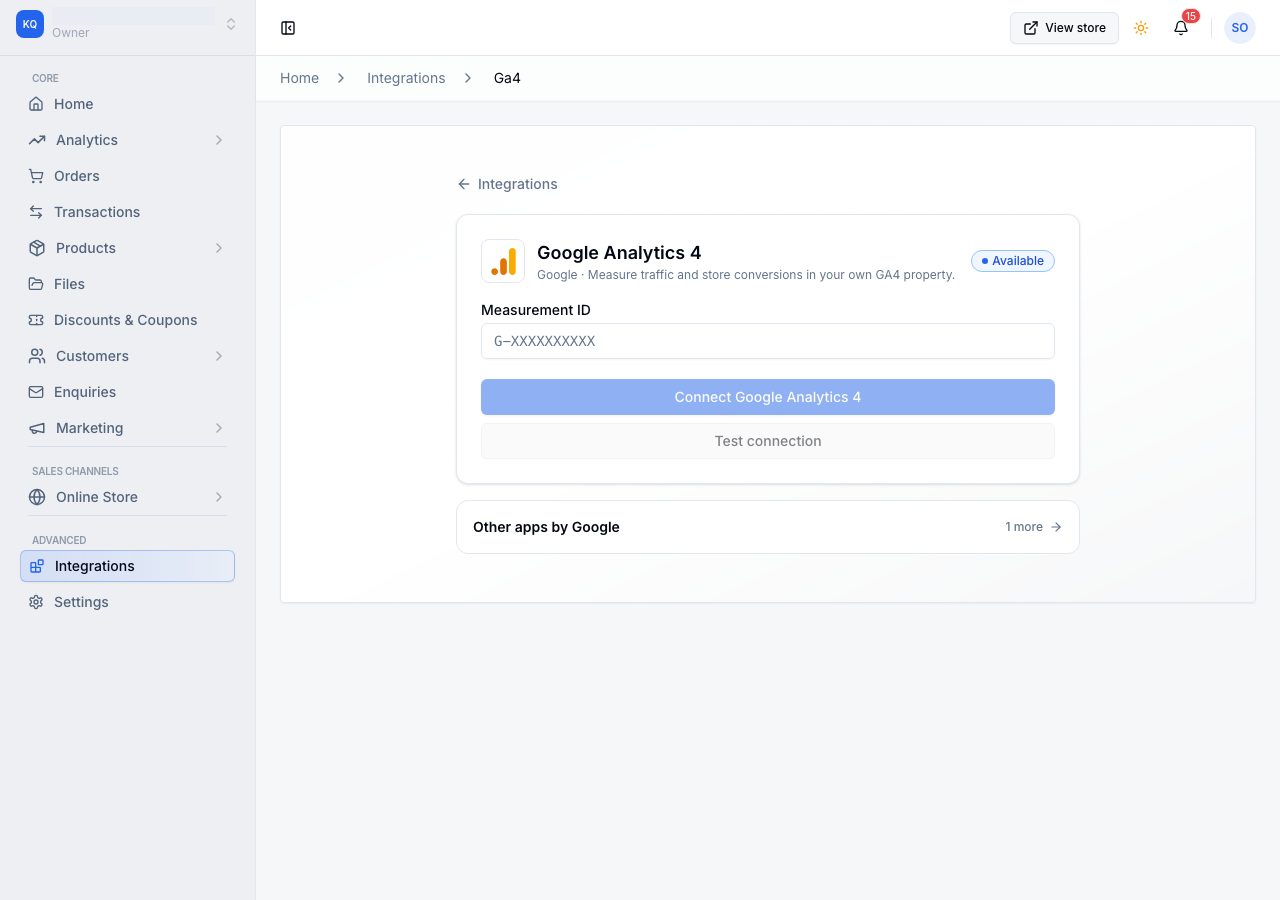1280x900 pixels.
Task: Click the Discounts & Coupons ticket icon
Action: tap(36, 320)
